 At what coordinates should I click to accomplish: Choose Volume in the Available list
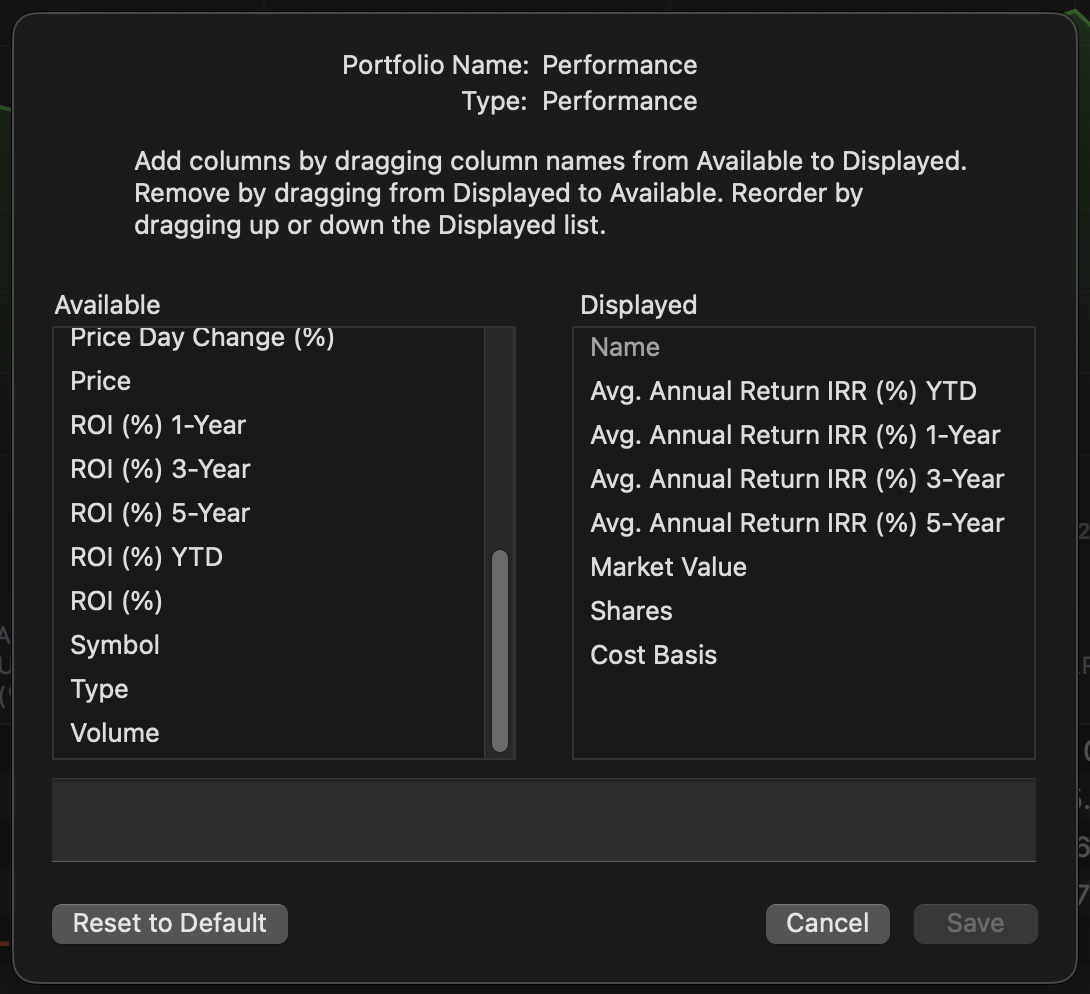115,733
